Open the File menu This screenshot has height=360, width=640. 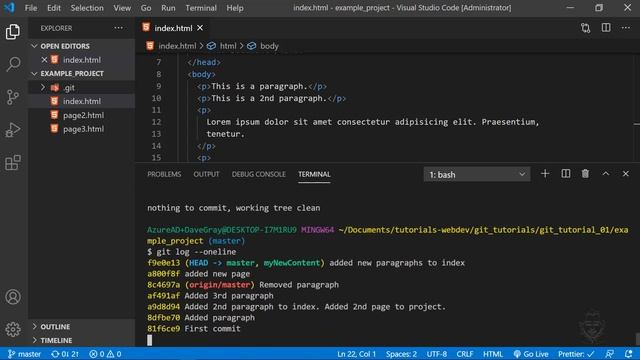click(31, 8)
